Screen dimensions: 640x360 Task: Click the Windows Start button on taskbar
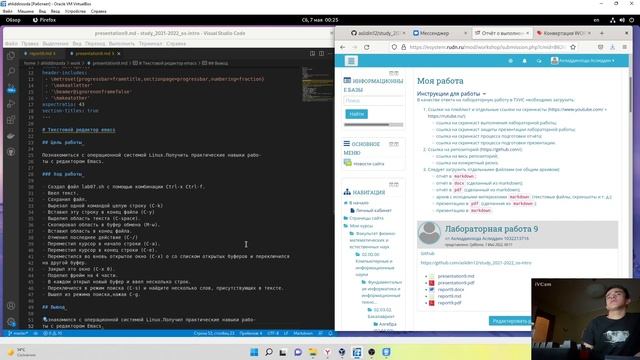[x=254, y=352]
